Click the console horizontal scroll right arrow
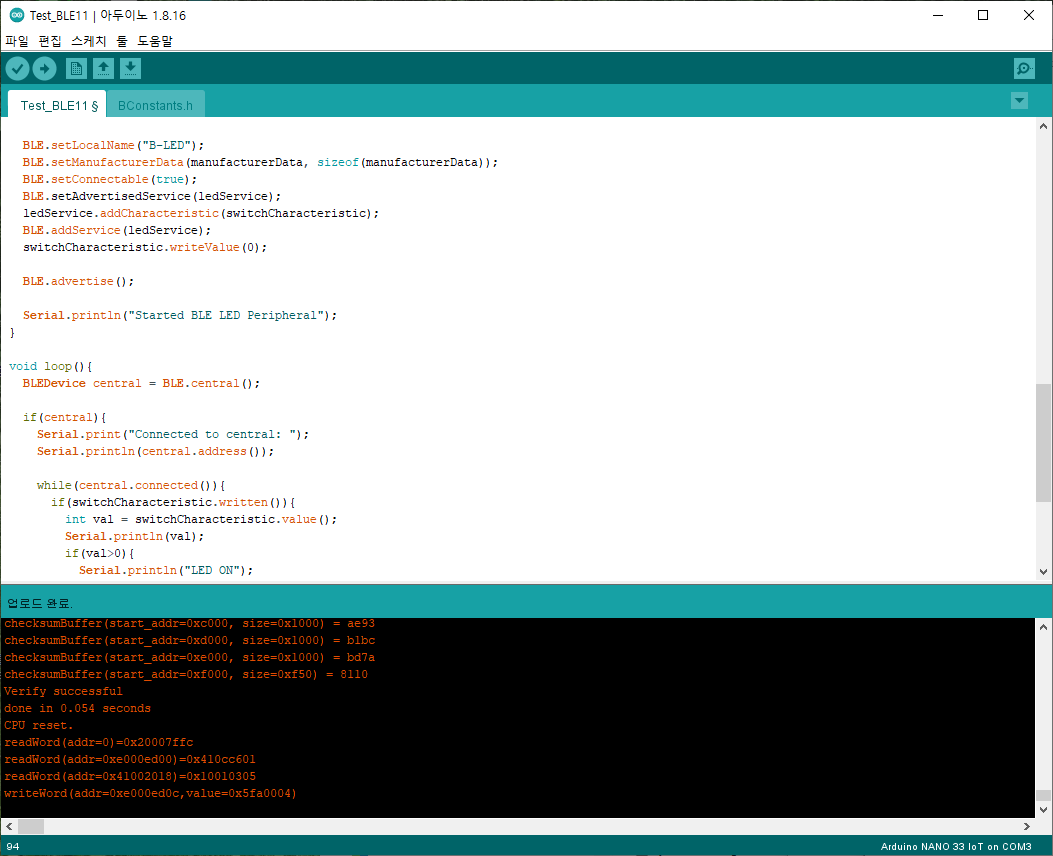 click(1027, 826)
